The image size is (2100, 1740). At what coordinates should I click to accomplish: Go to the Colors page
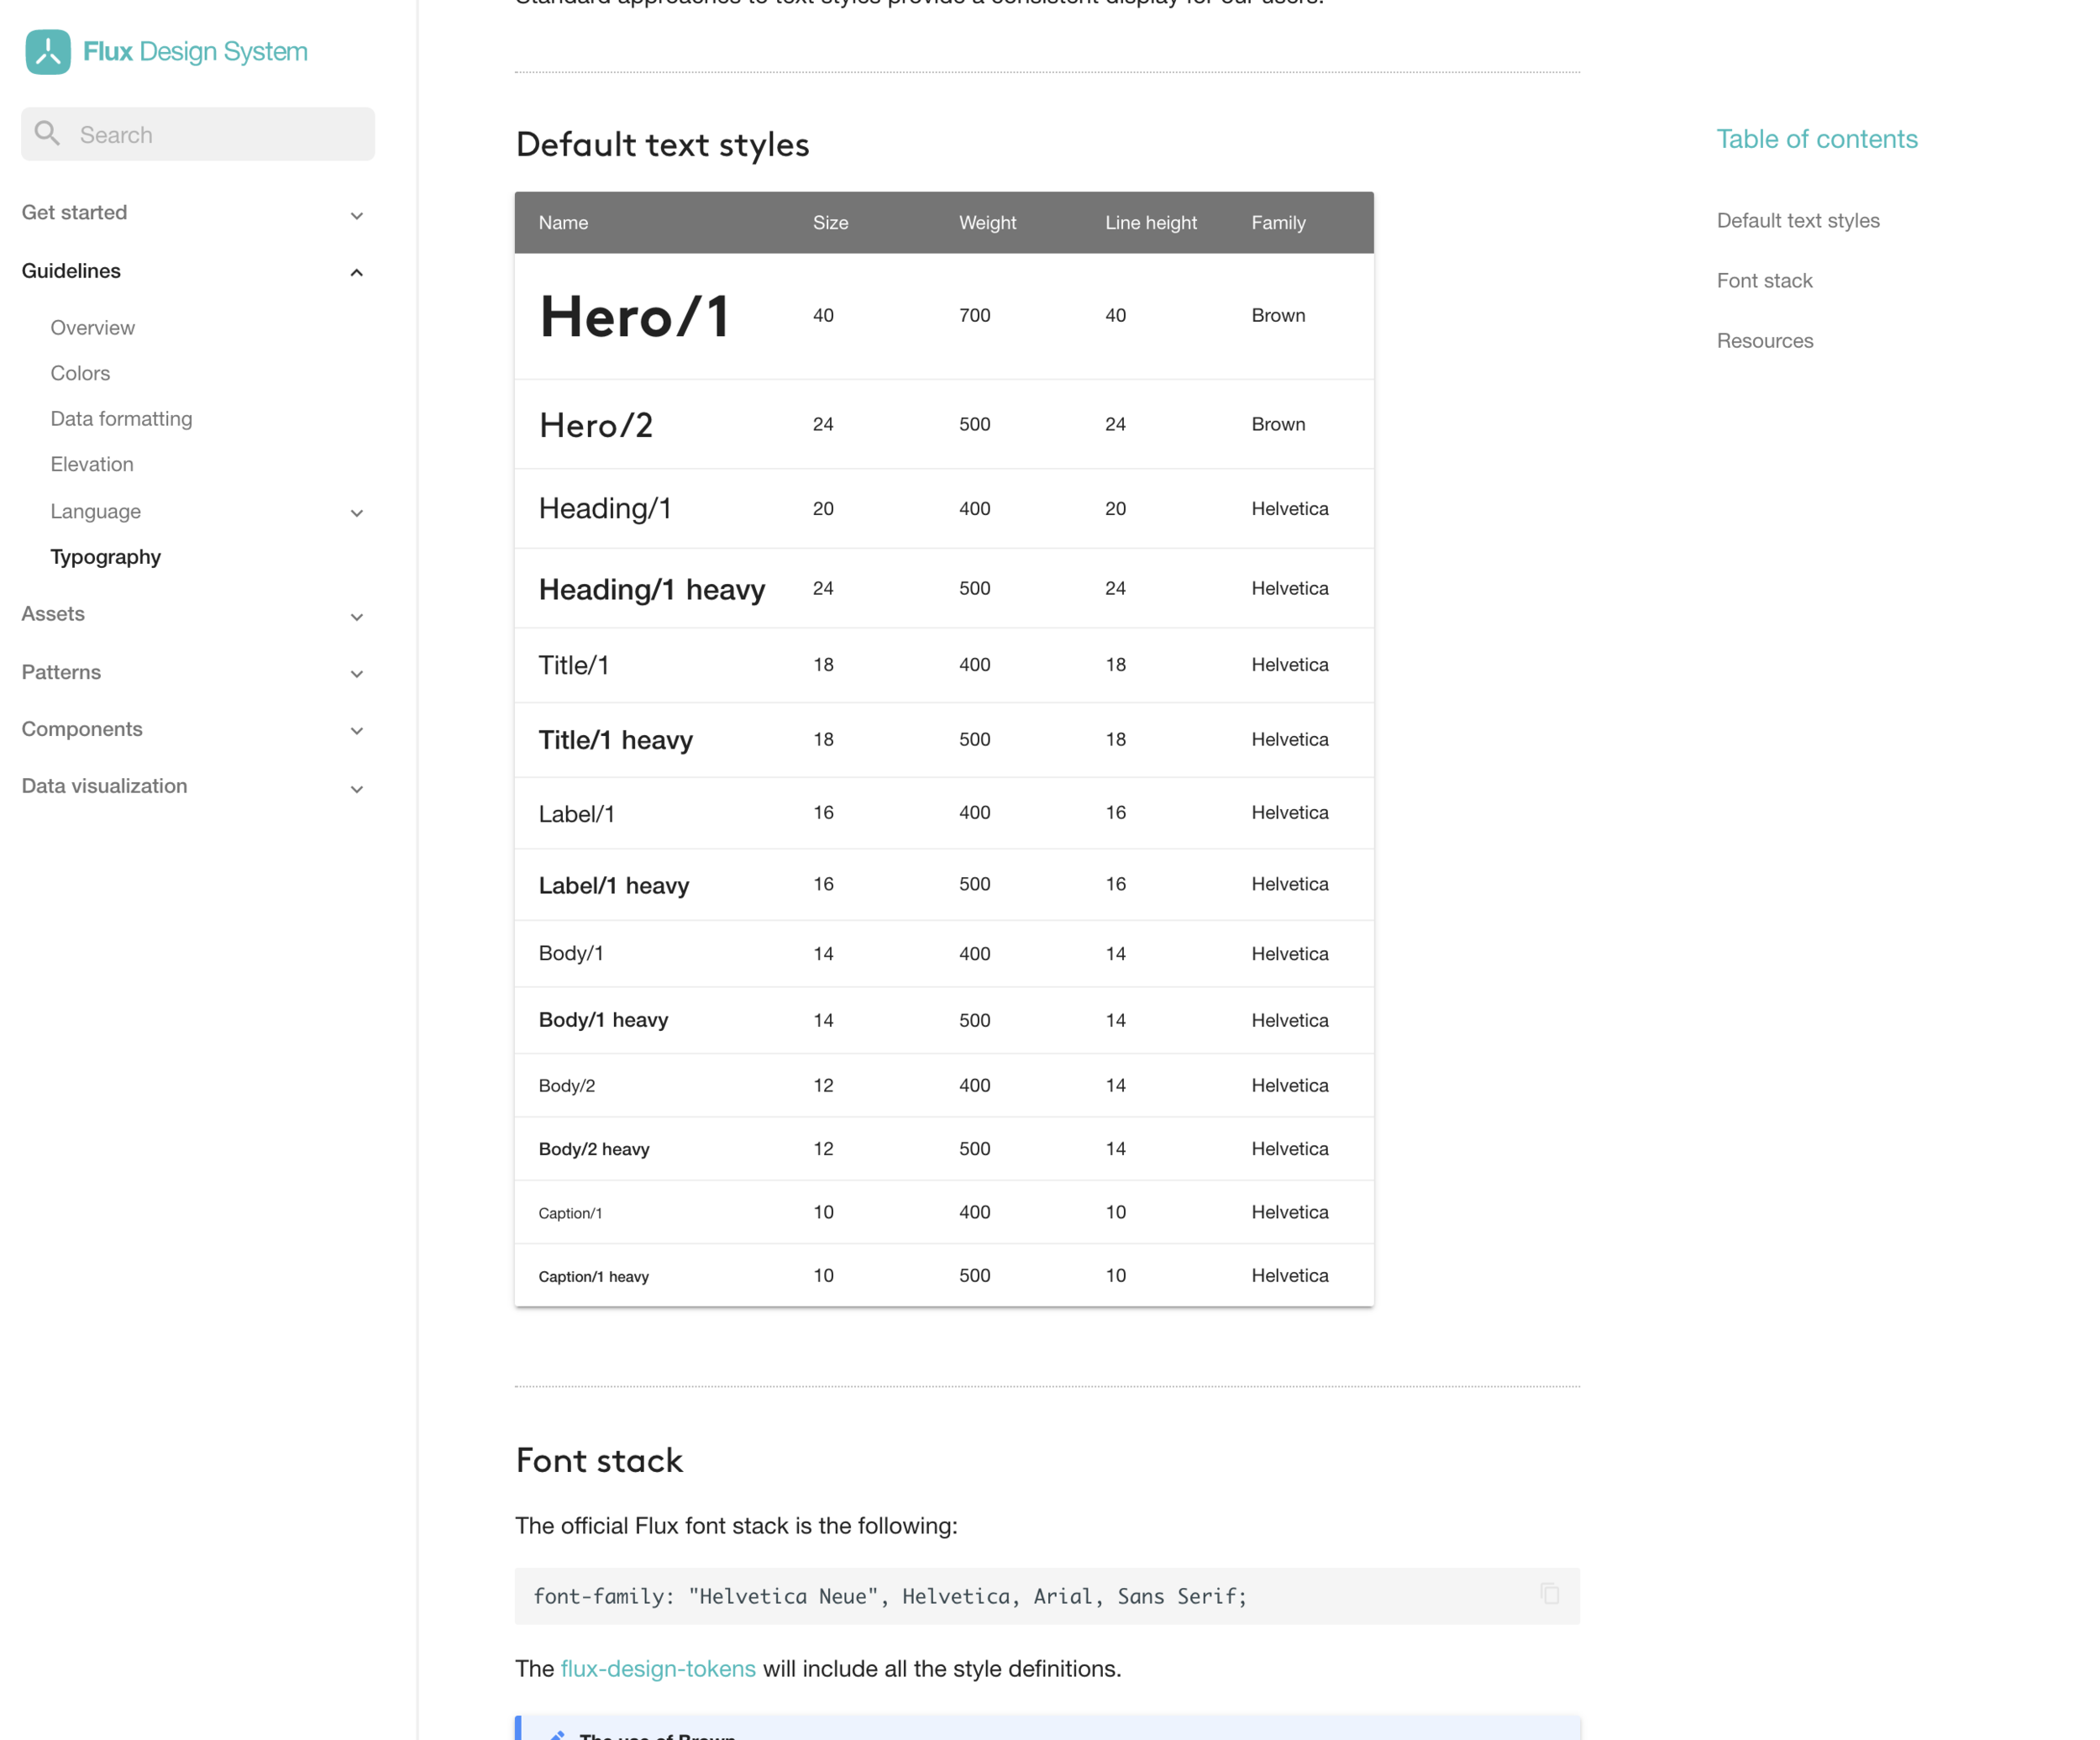point(80,373)
